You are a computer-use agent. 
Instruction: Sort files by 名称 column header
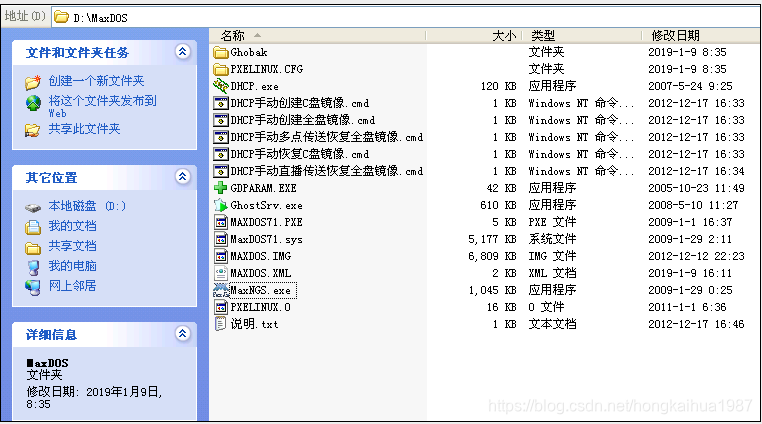[318, 35]
